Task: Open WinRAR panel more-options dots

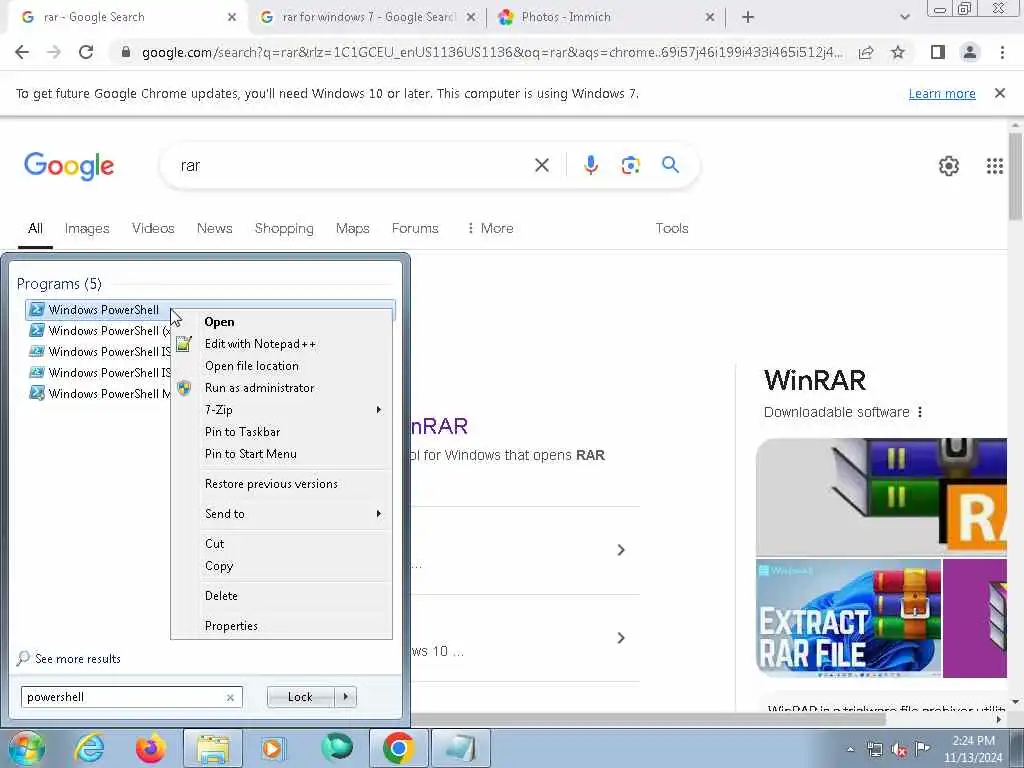Action: pyautogui.click(x=920, y=412)
